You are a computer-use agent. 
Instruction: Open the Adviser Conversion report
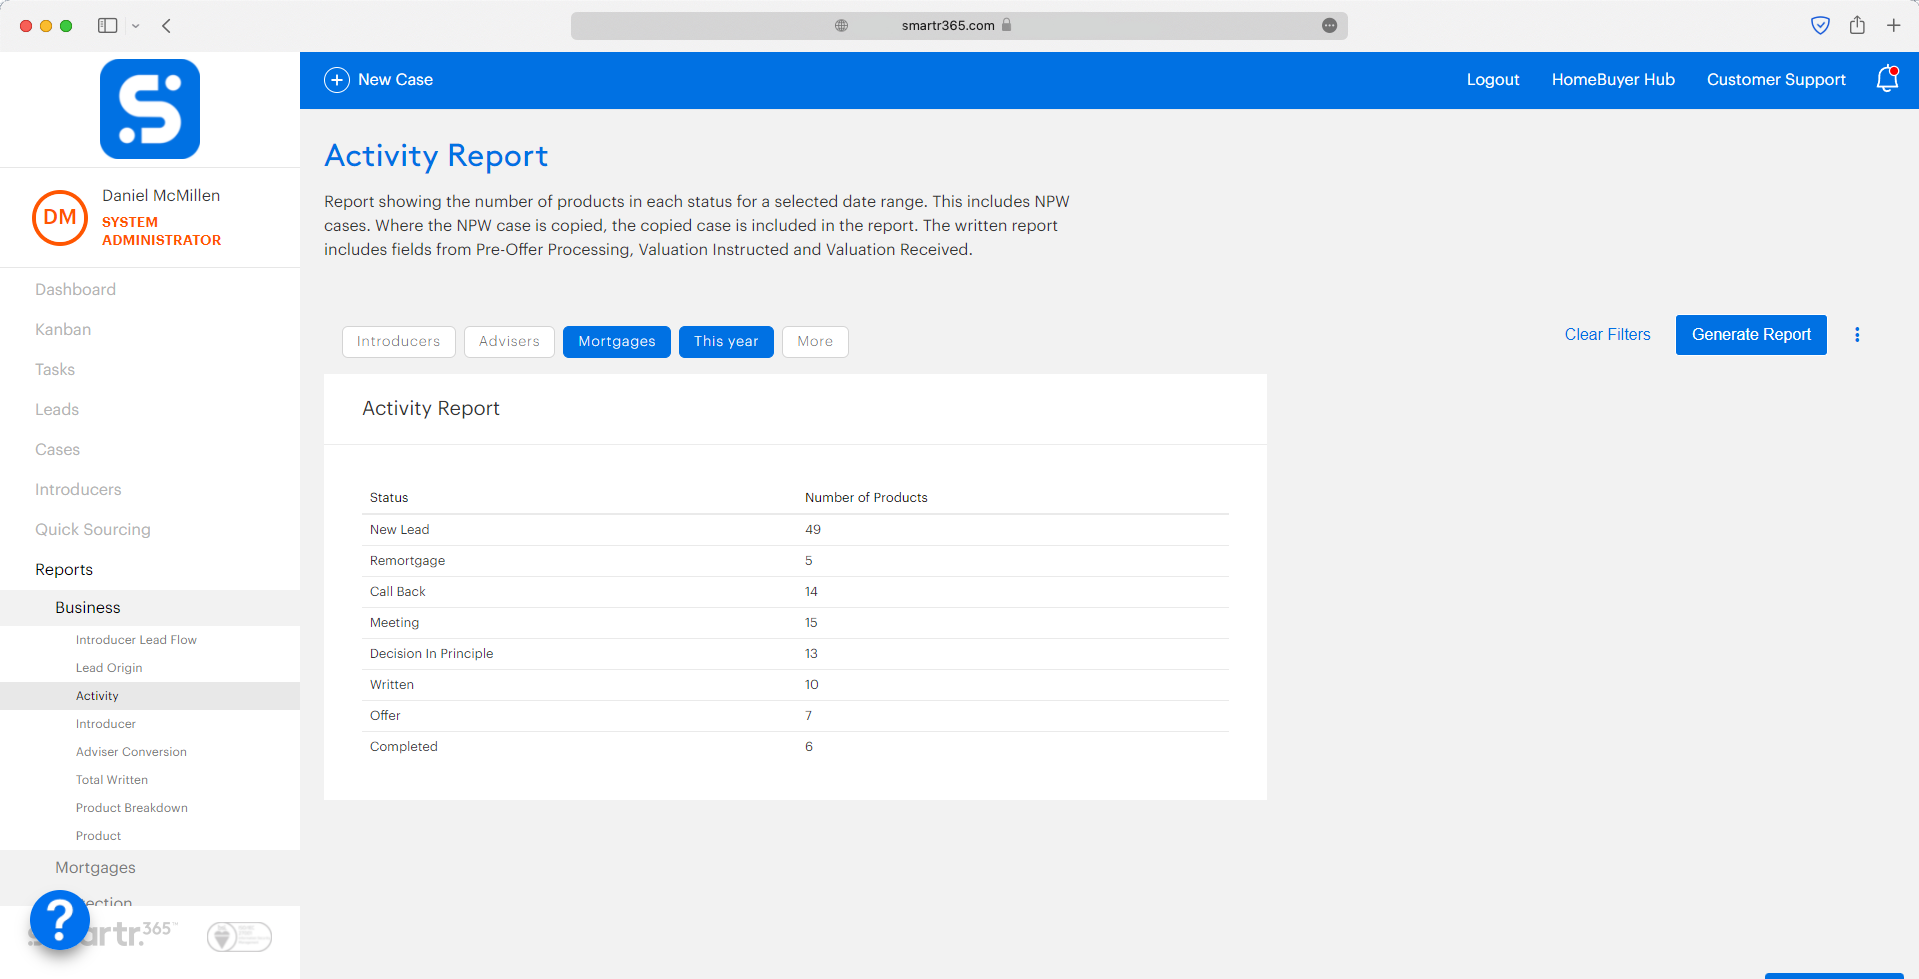131,752
